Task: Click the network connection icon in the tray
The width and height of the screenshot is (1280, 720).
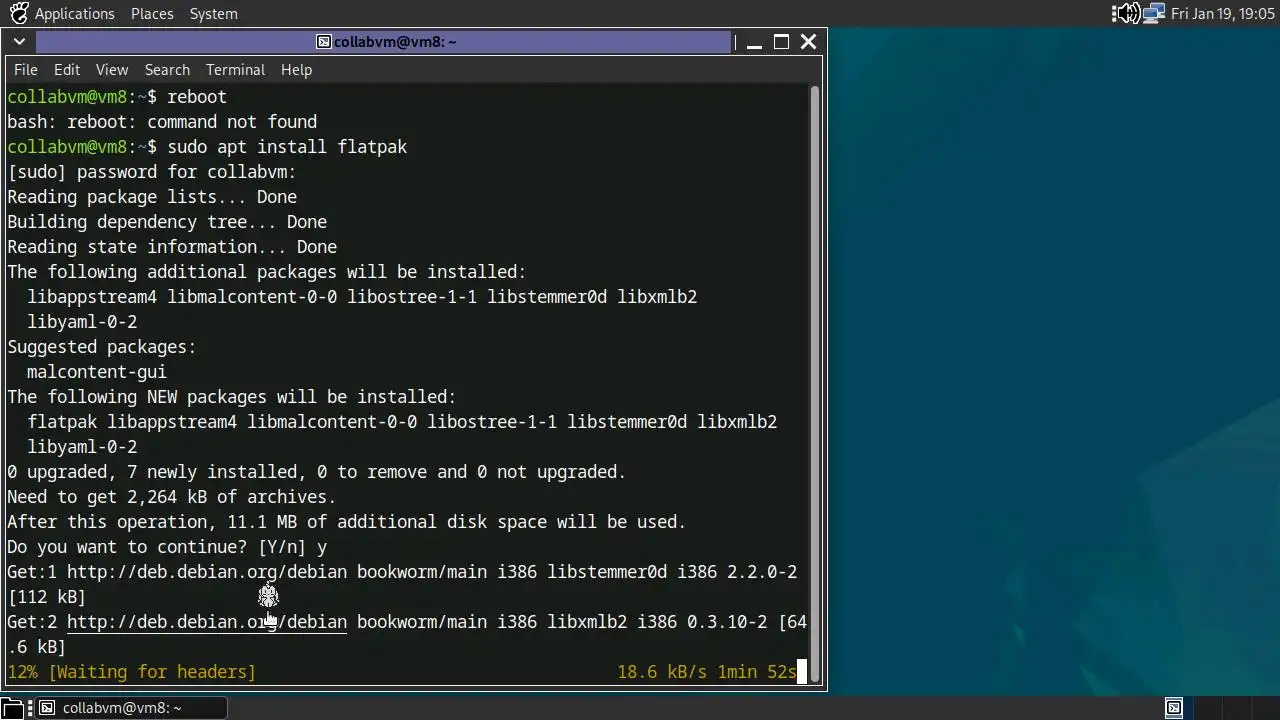Action: [1154, 14]
